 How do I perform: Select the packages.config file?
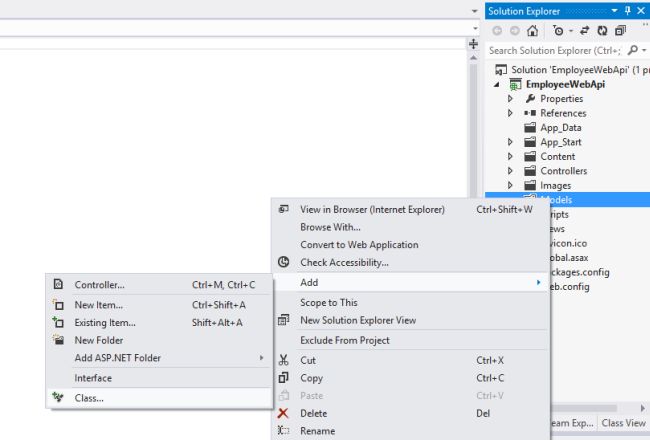580,272
